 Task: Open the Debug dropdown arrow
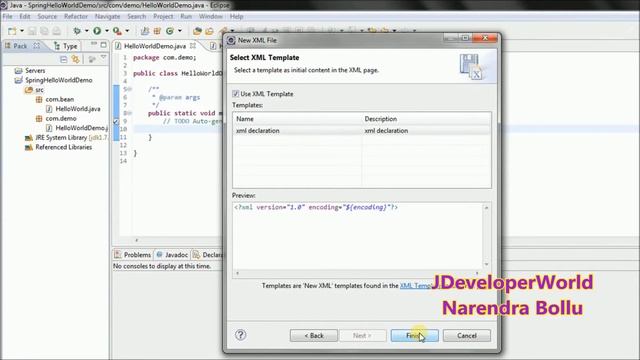[86, 31]
